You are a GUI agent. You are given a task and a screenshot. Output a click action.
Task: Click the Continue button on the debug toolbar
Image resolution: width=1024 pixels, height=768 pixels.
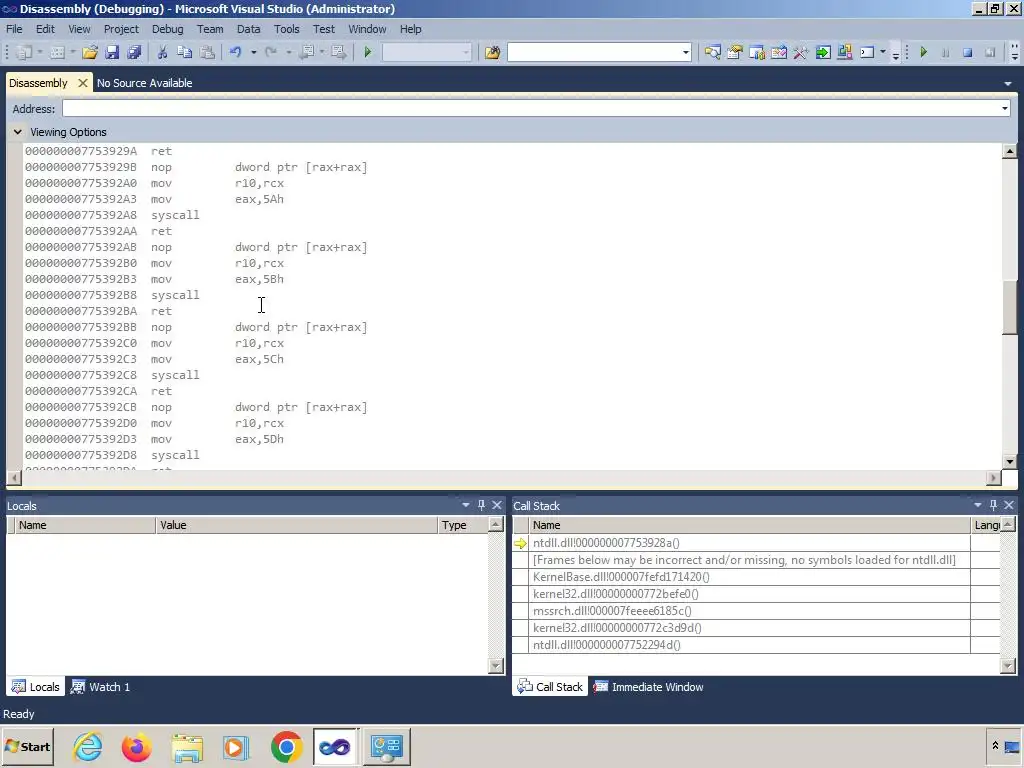923,52
